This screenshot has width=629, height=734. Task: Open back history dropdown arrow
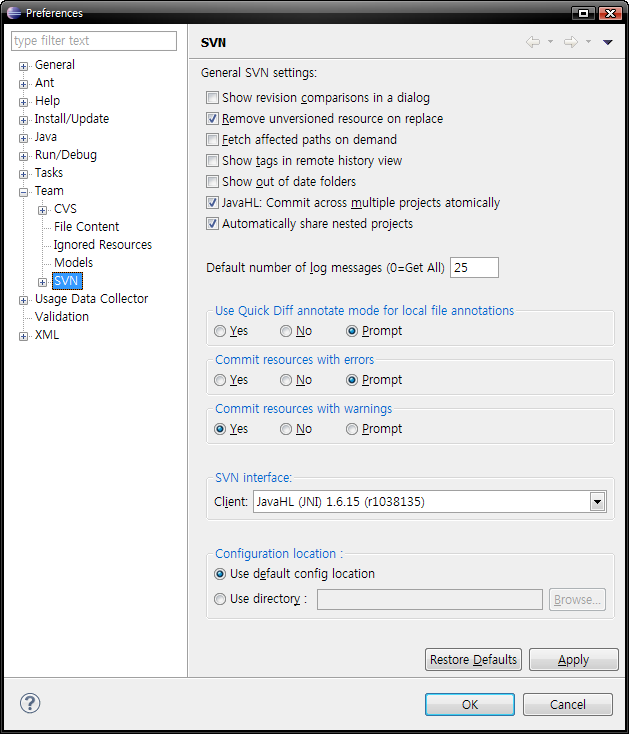tap(550, 42)
